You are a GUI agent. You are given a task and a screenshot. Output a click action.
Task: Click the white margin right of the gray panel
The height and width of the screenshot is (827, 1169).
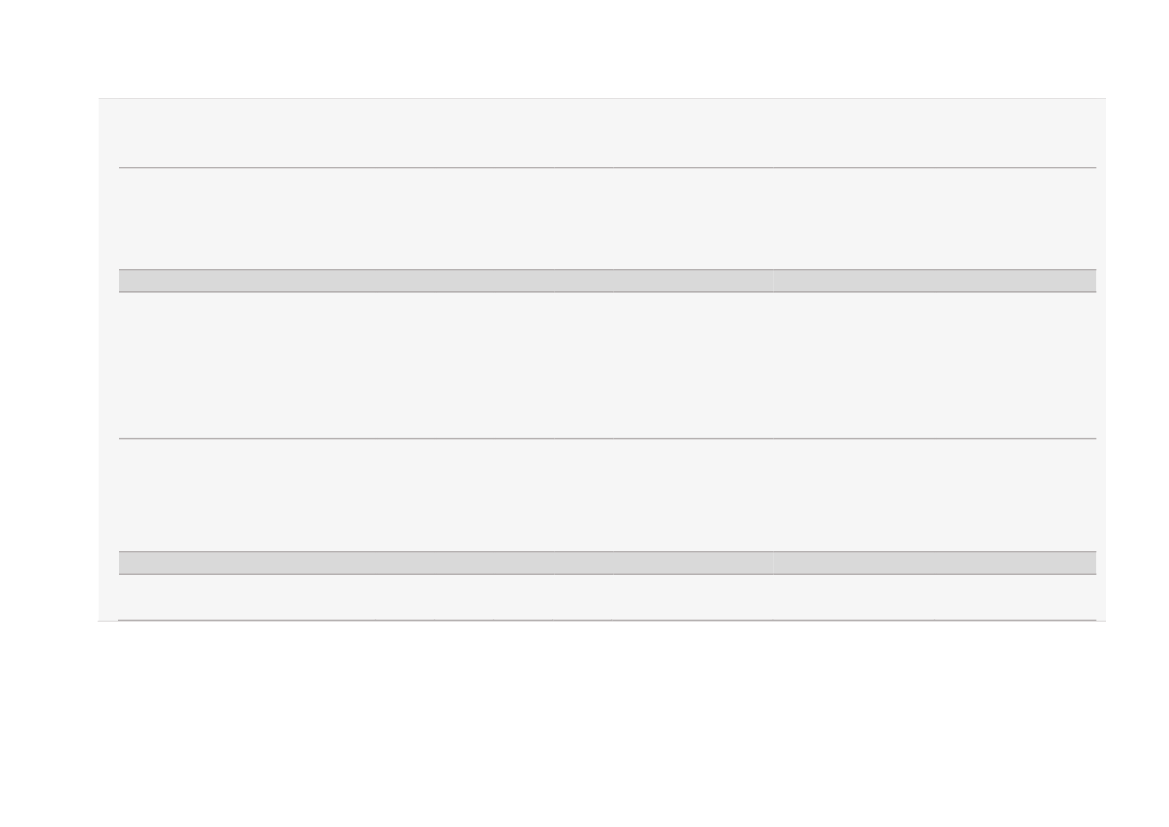(1138, 359)
